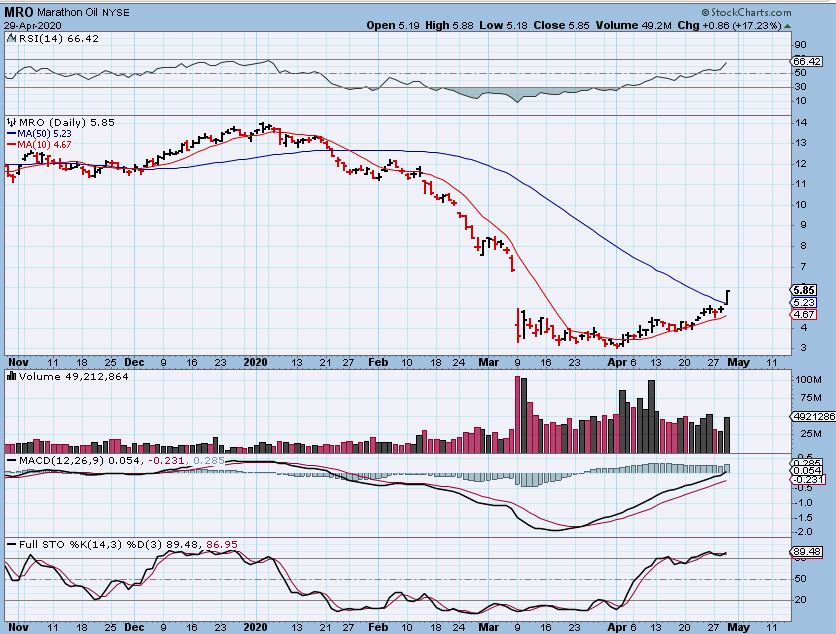Click the 75M volume axis label

click(x=810, y=398)
